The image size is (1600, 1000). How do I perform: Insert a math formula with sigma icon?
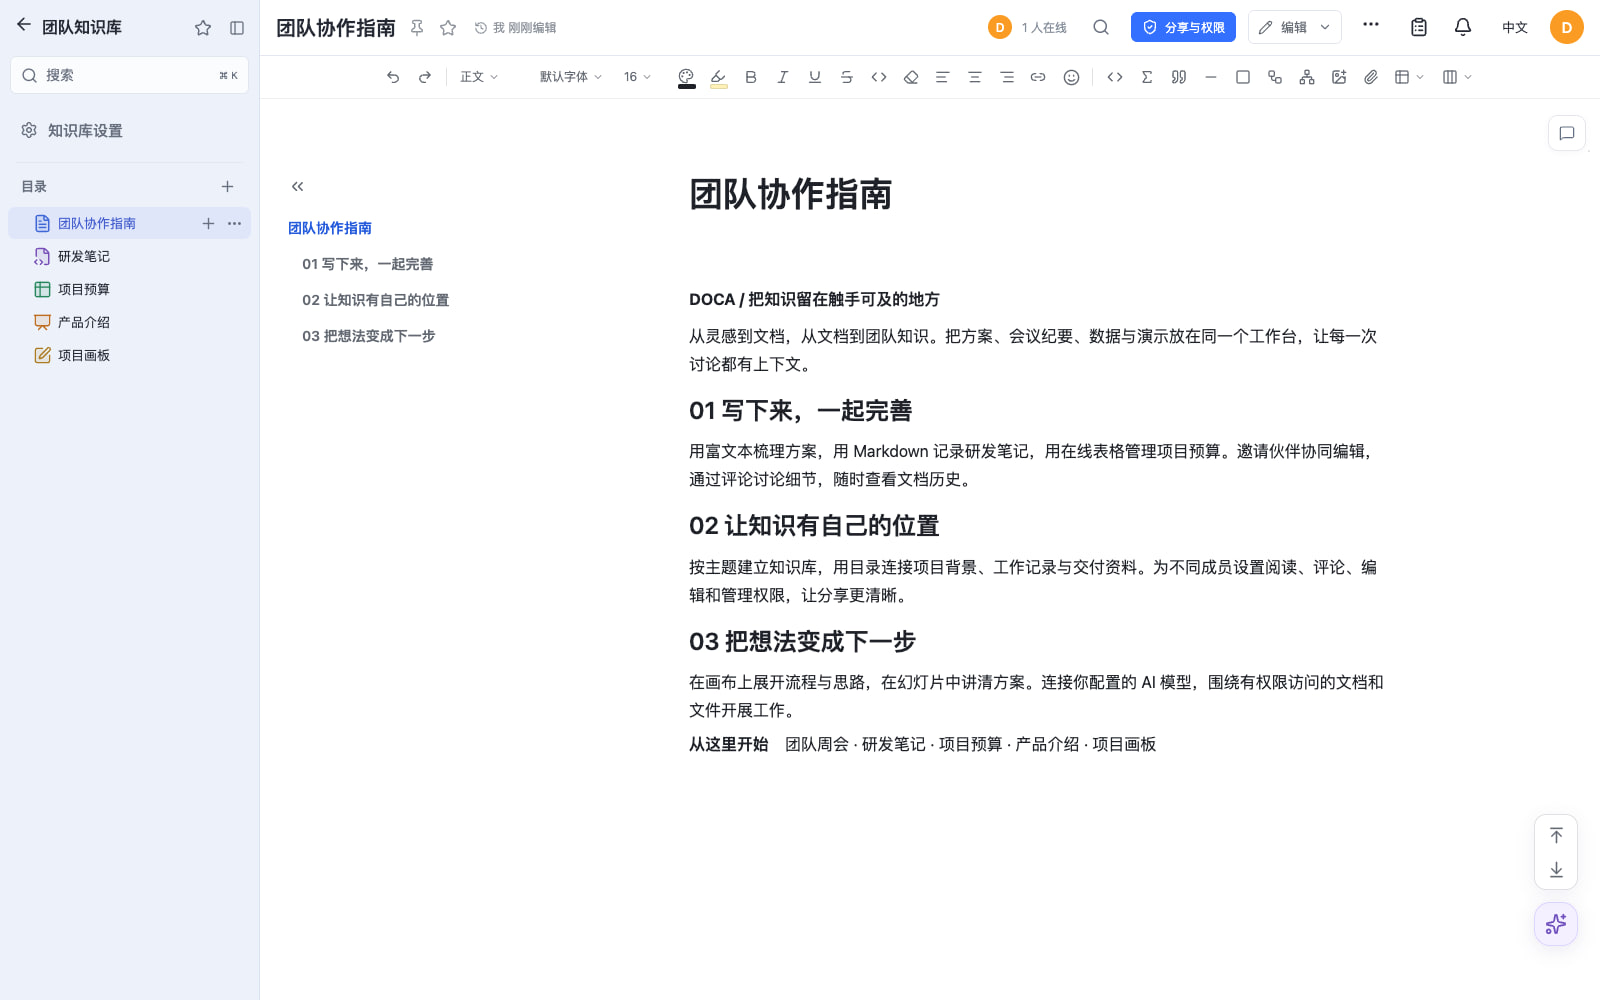(1147, 77)
